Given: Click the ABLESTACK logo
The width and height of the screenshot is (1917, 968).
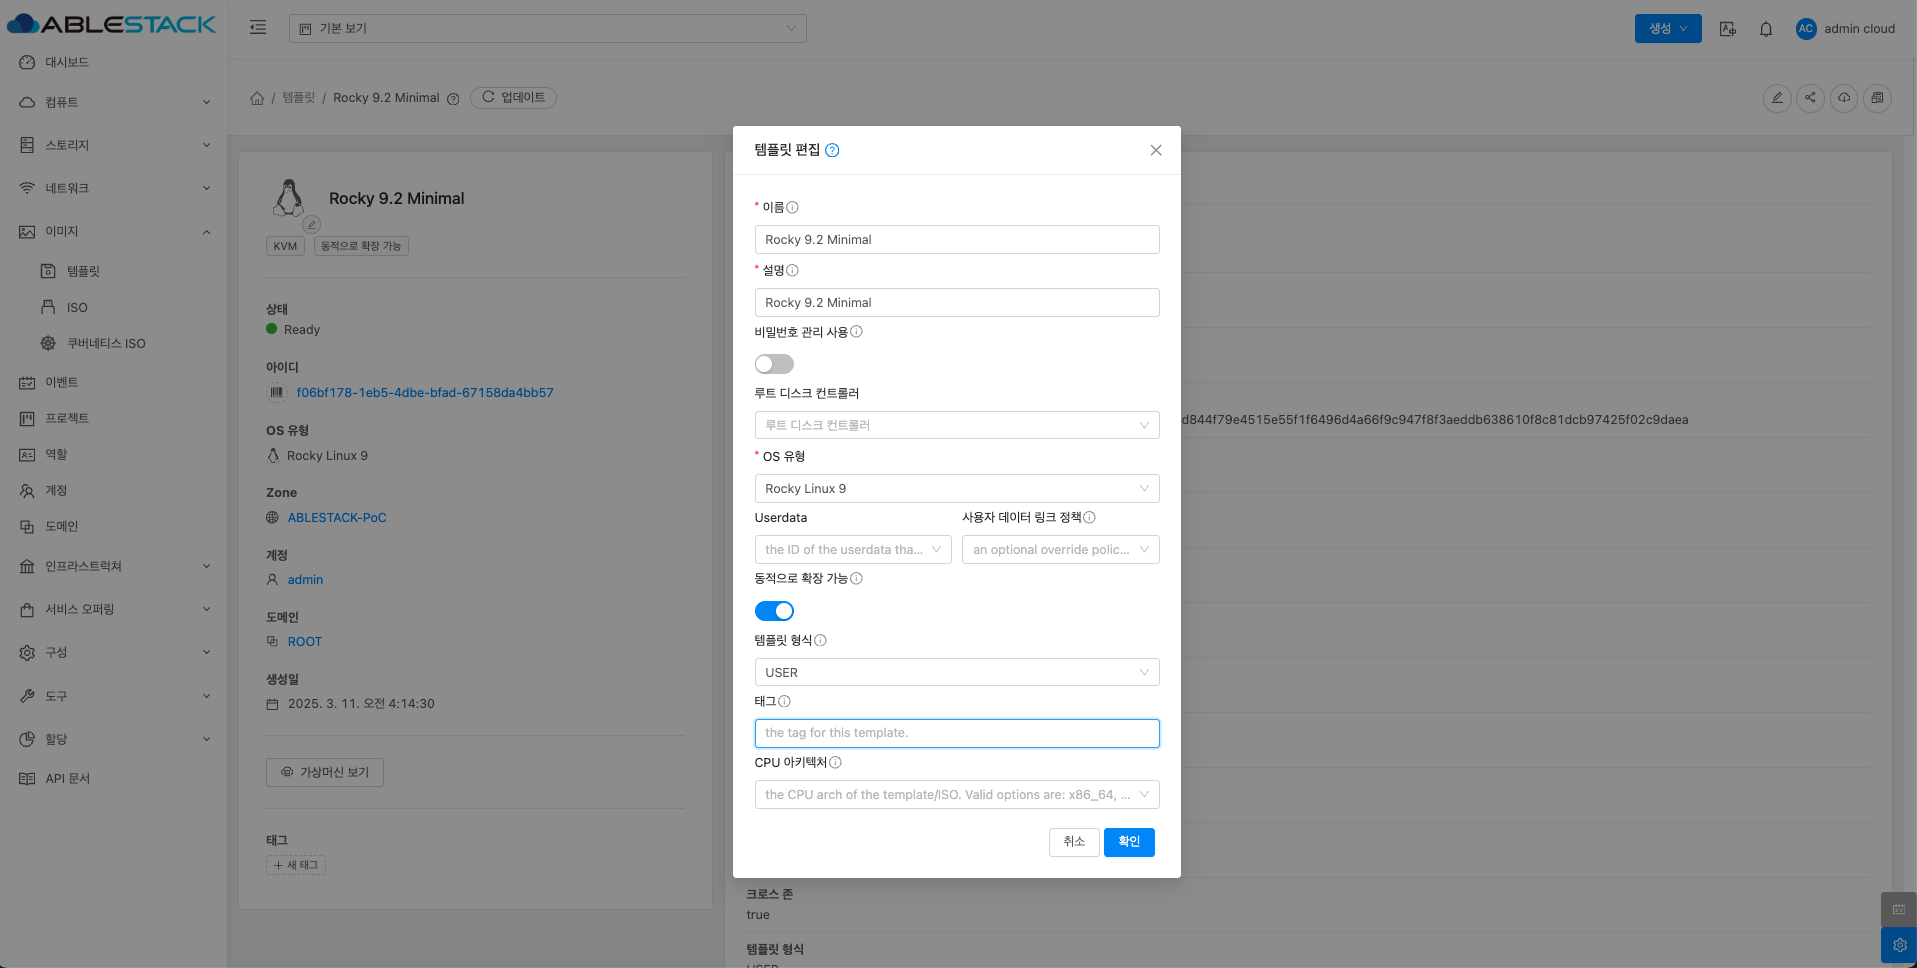Looking at the screenshot, I should (112, 24).
